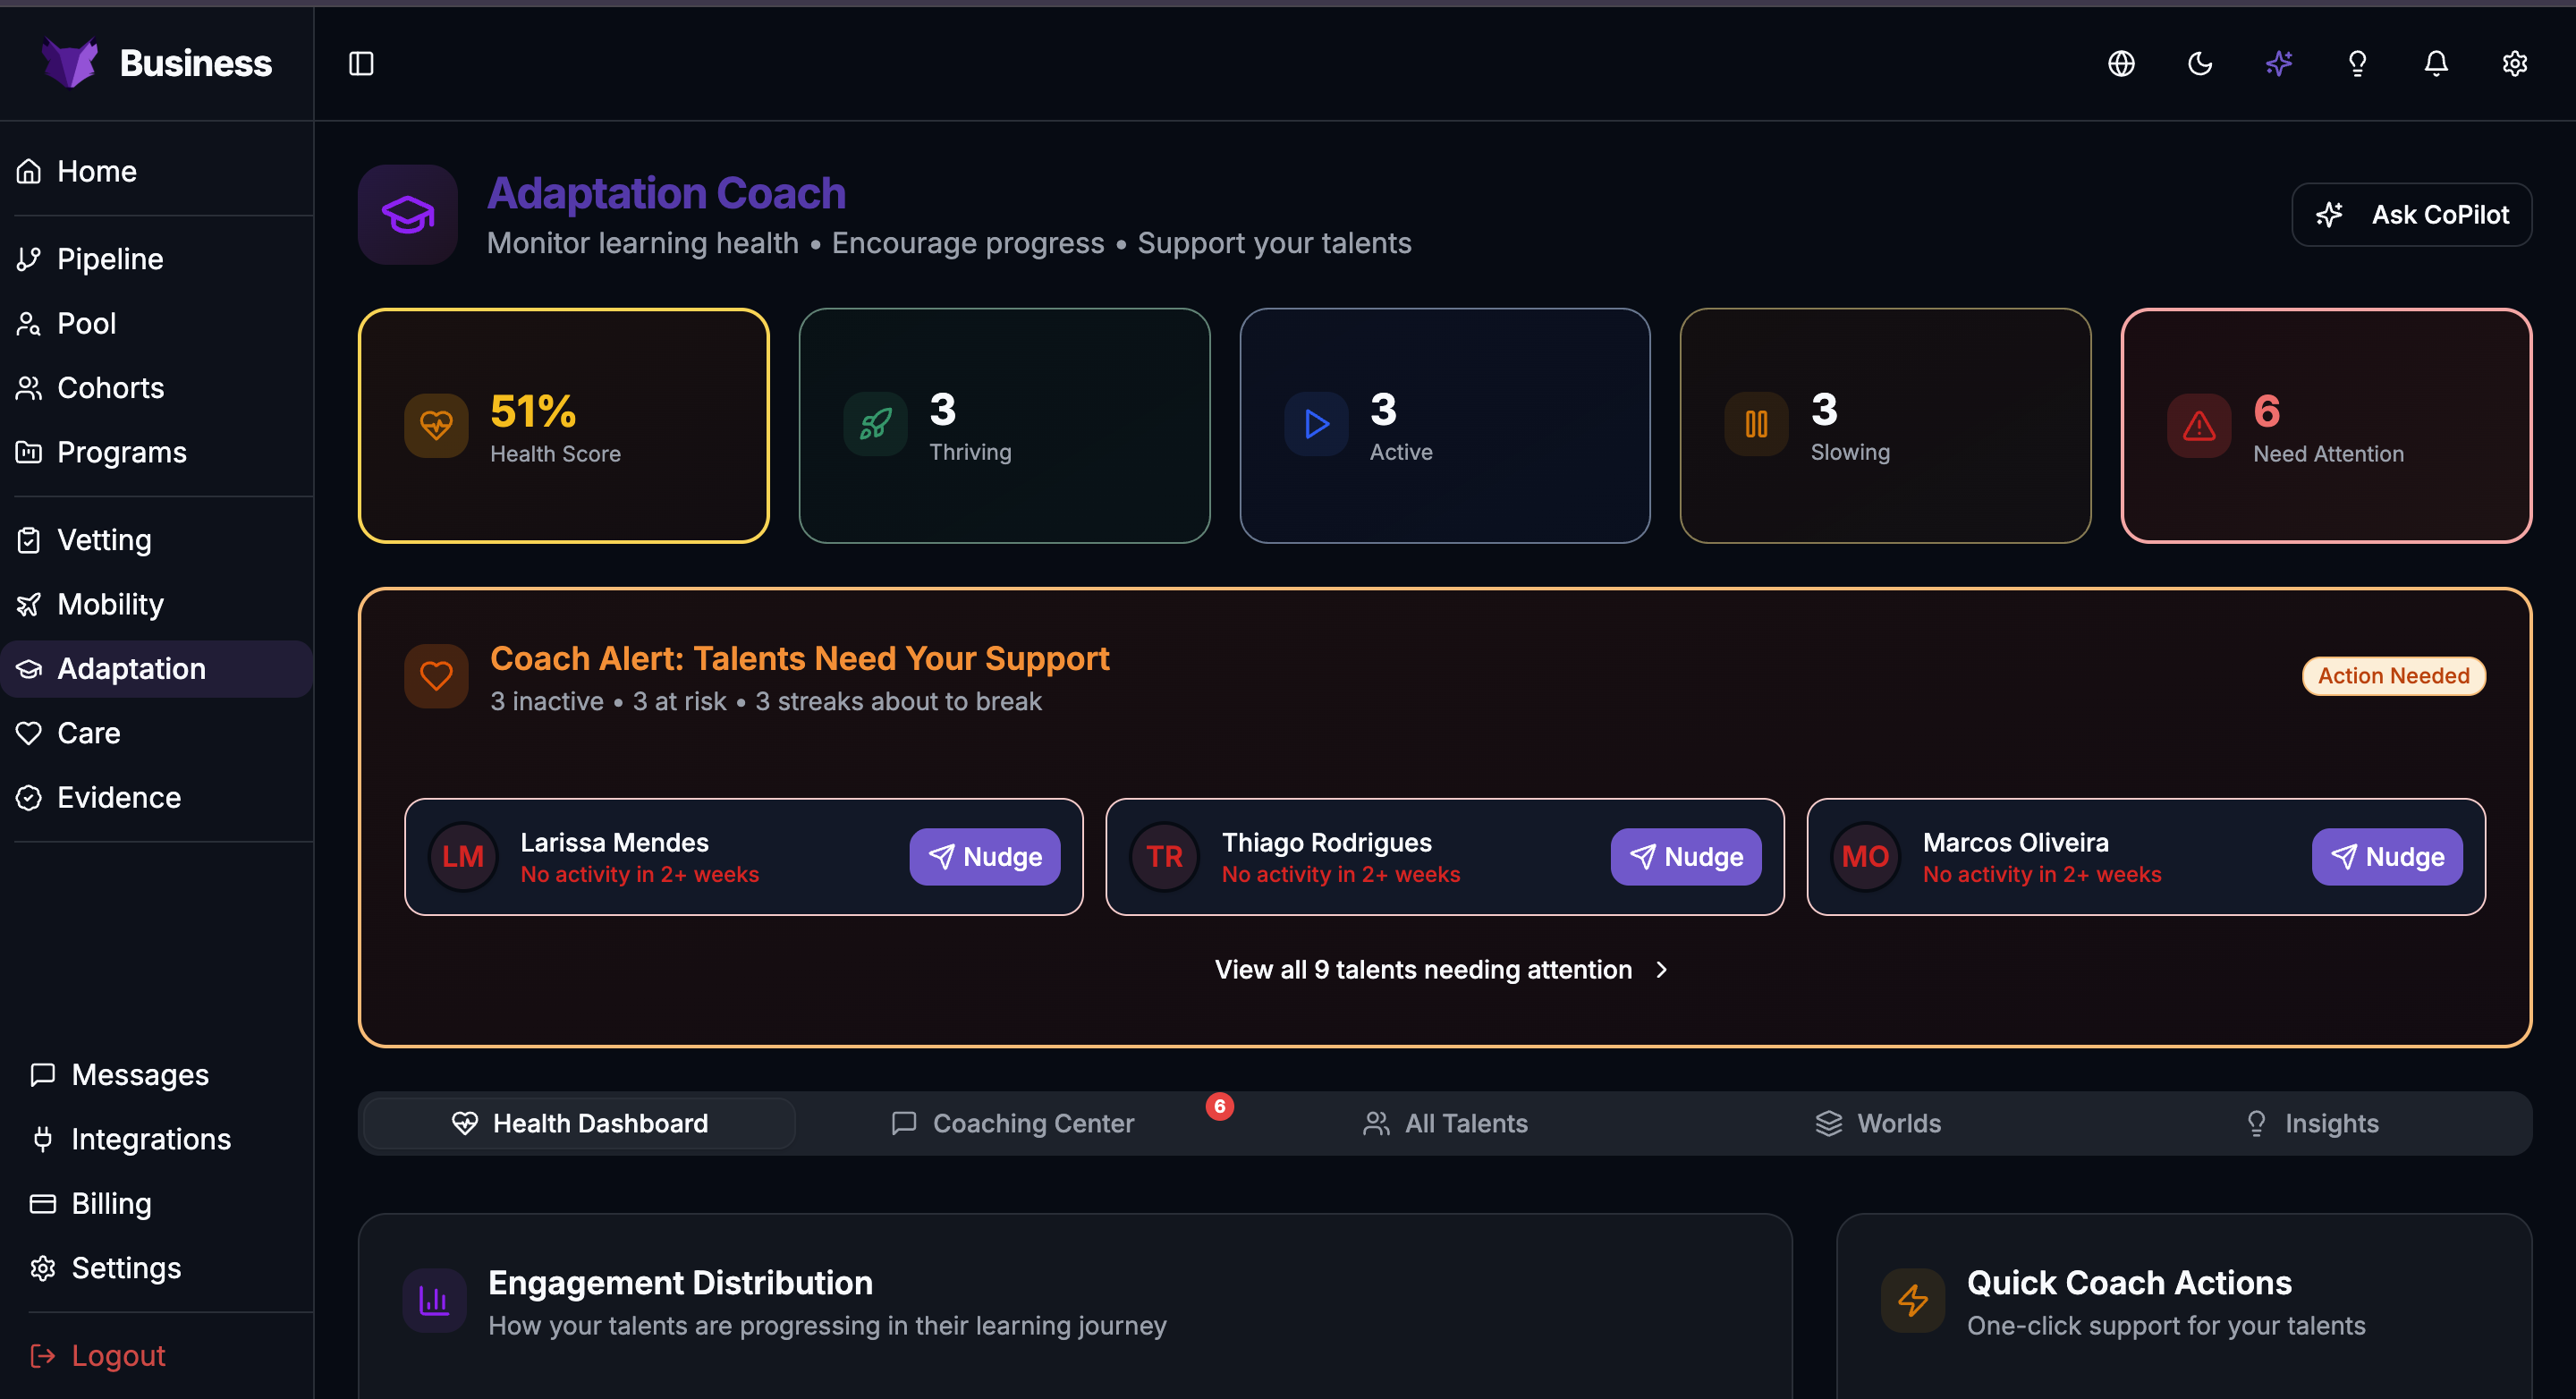Select the Thriving stat card
2576x1399 pixels.
pyautogui.click(x=1004, y=426)
